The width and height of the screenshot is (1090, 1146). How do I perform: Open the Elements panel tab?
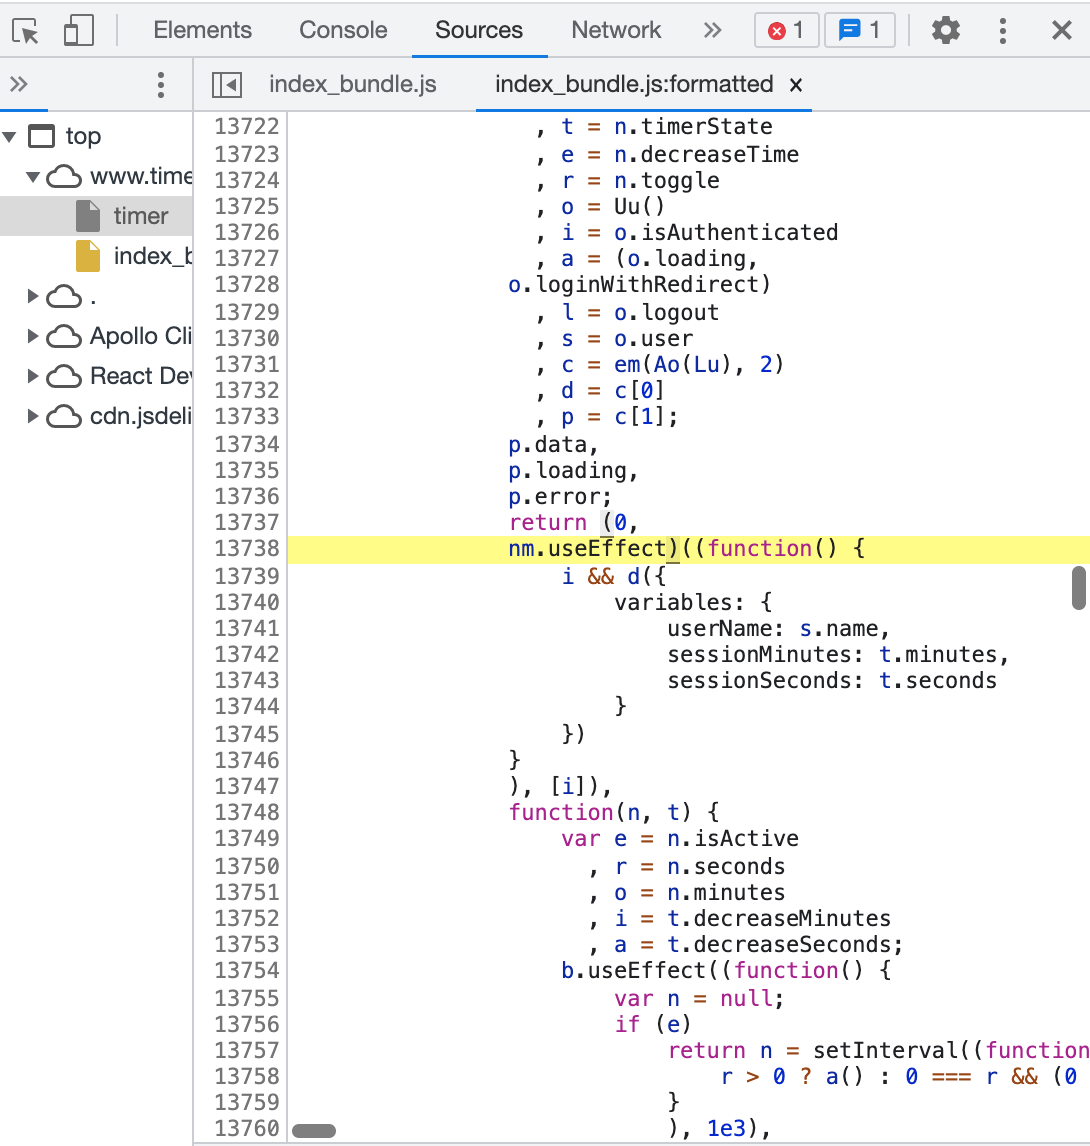coord(203,30)
